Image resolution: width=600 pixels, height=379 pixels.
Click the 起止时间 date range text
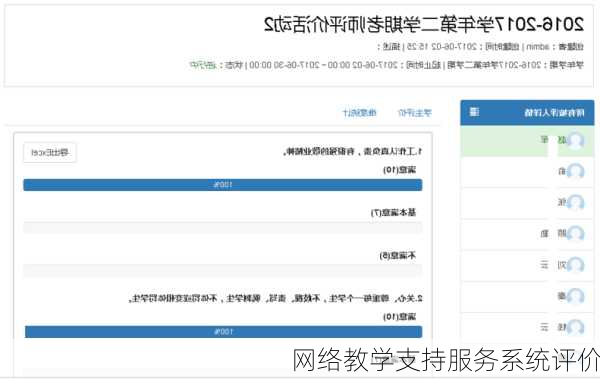(x=344, y=65)
